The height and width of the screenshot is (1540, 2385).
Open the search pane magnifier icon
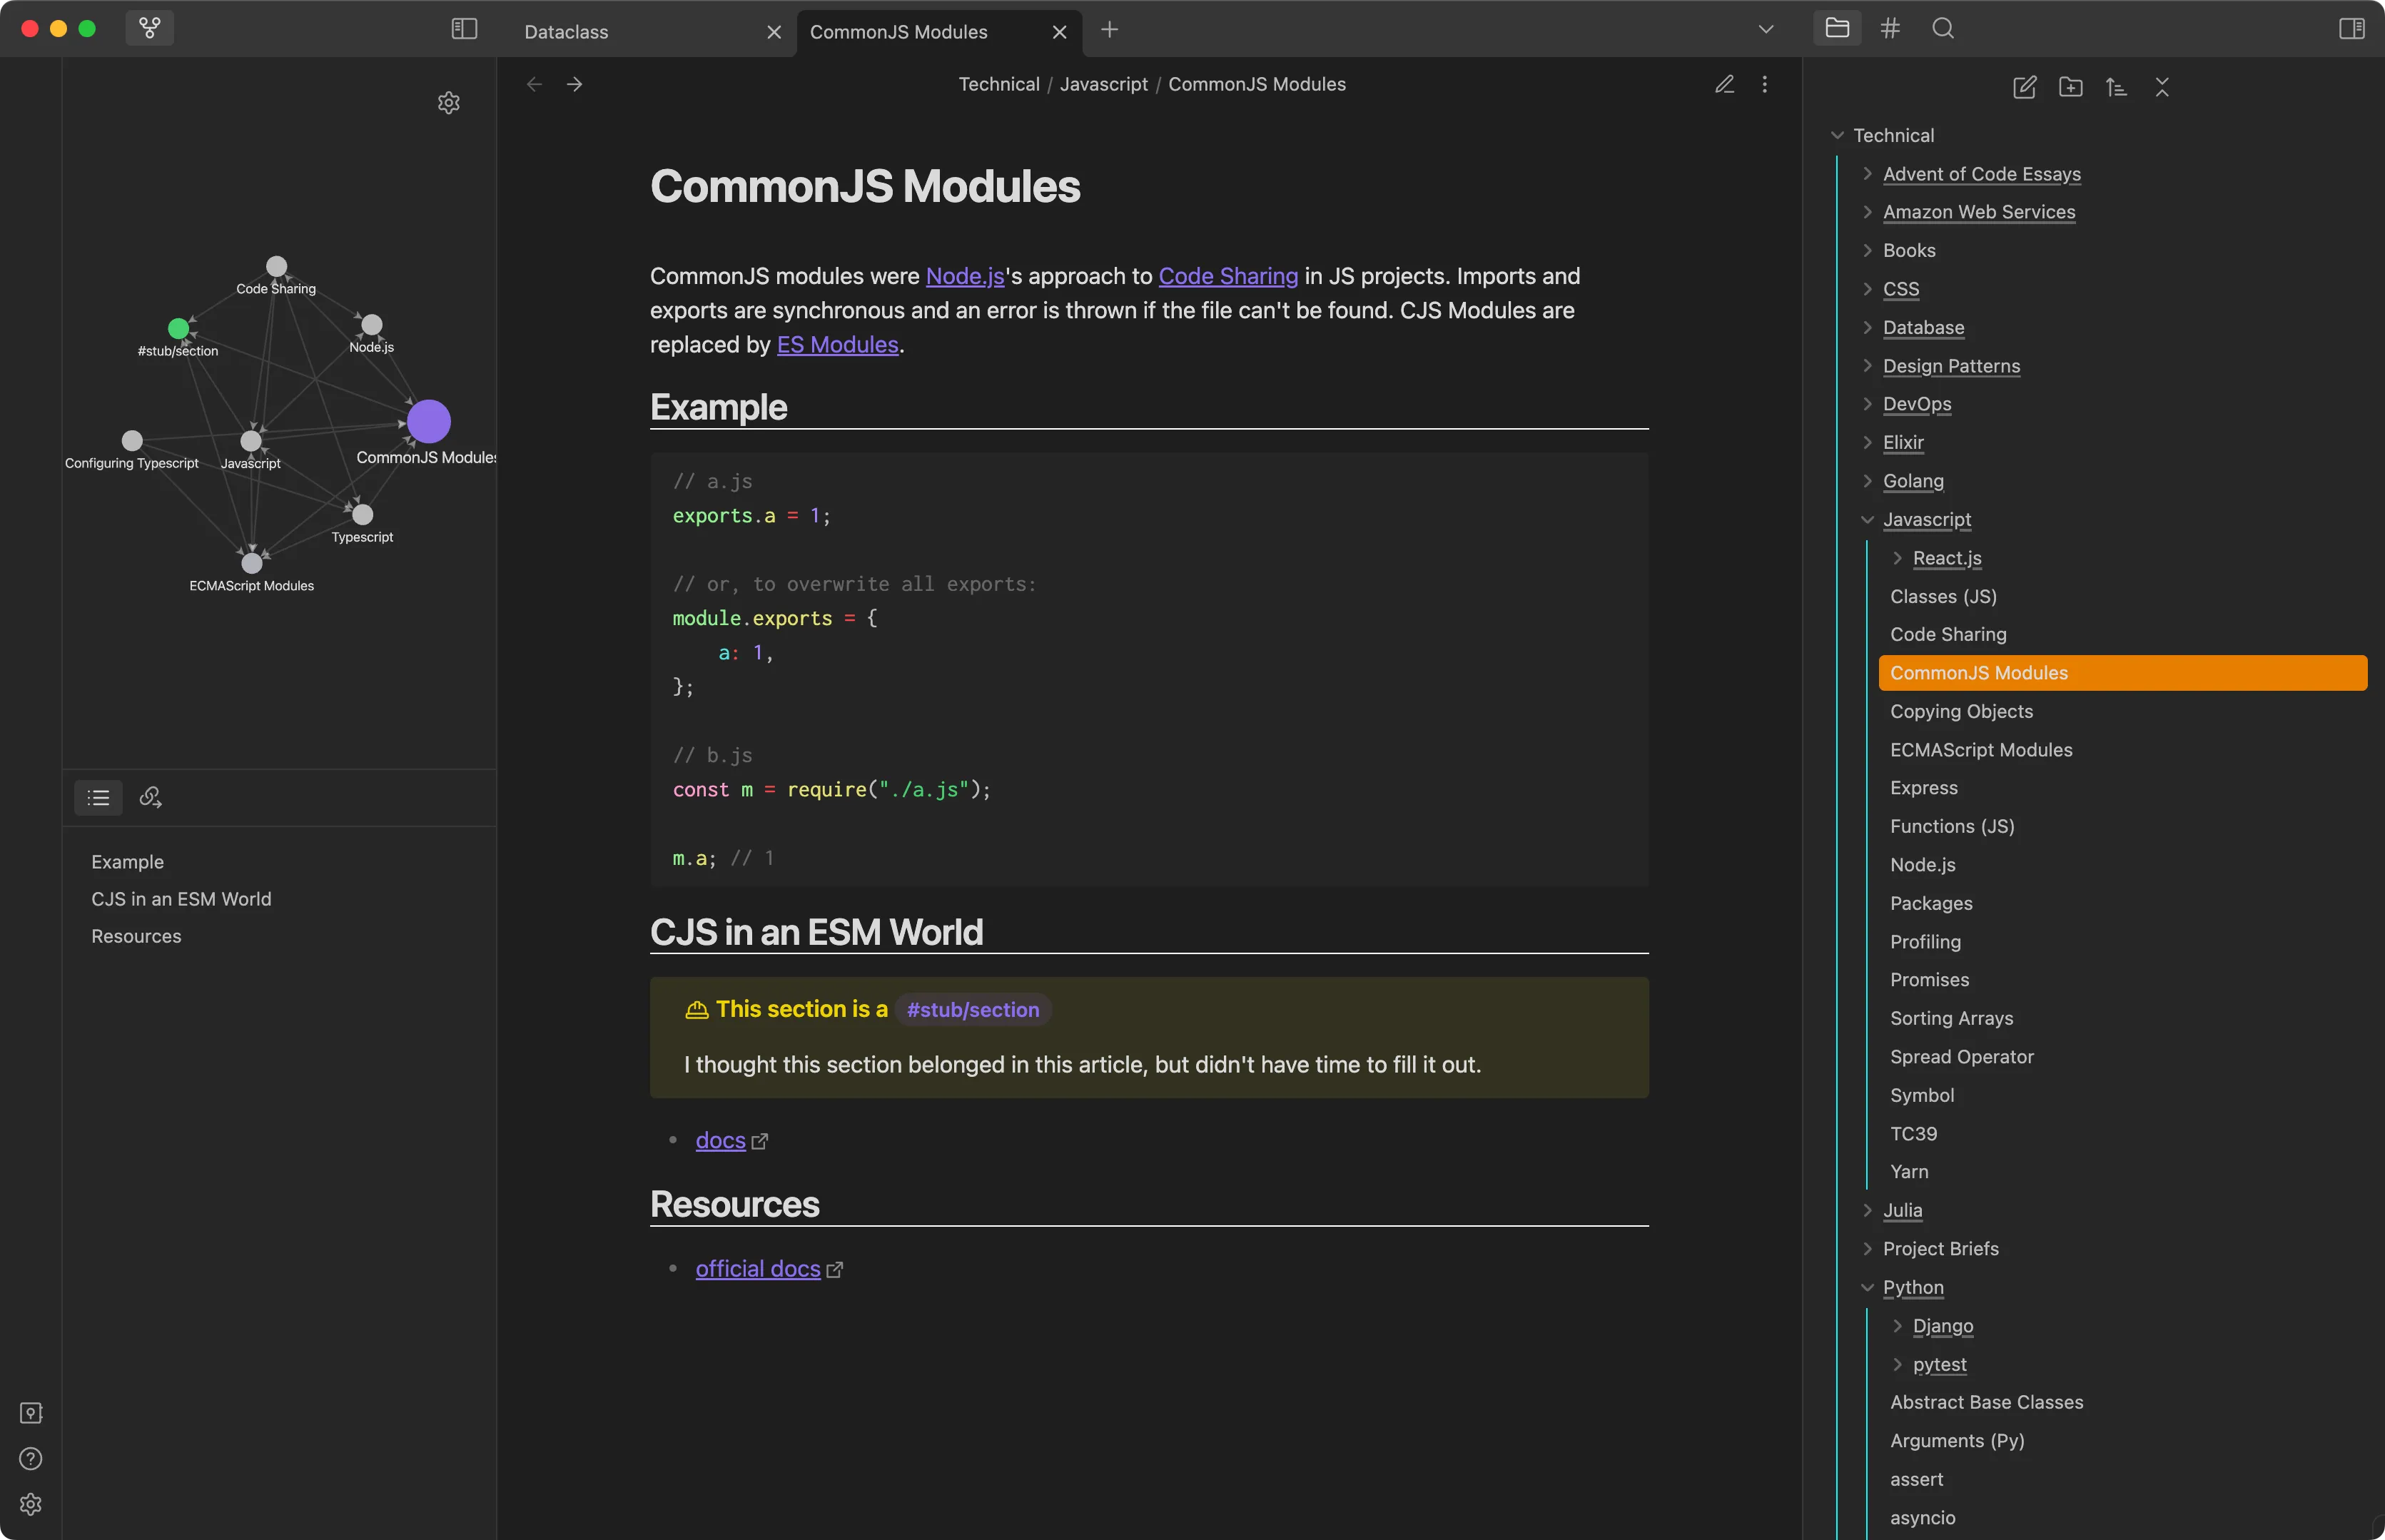coord(1942,28)
